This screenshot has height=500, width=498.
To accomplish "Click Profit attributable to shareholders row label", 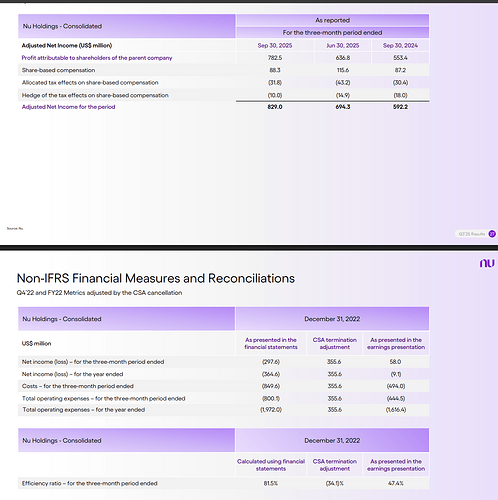I will [97, 58].
